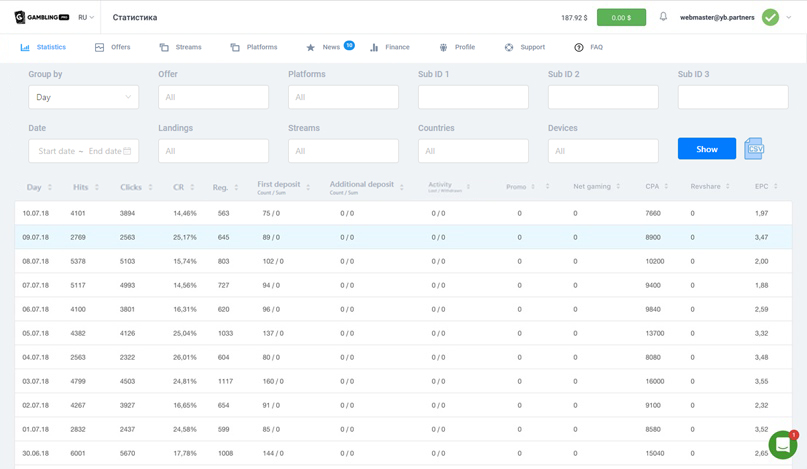Image resolution: width=807 pixels, height=469 pixels.
Task: Click the 09.07.18 date cell
Action: pyautogui.click(x=36, y=237)
